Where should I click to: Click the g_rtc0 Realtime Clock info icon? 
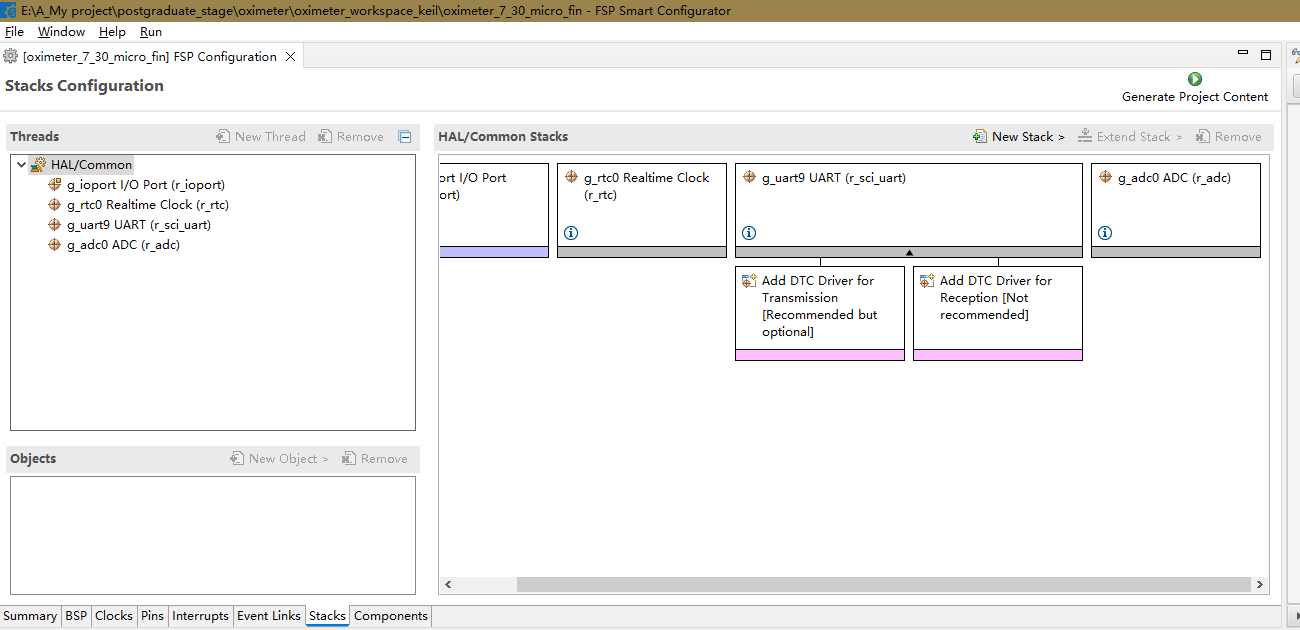click(571, 233)
